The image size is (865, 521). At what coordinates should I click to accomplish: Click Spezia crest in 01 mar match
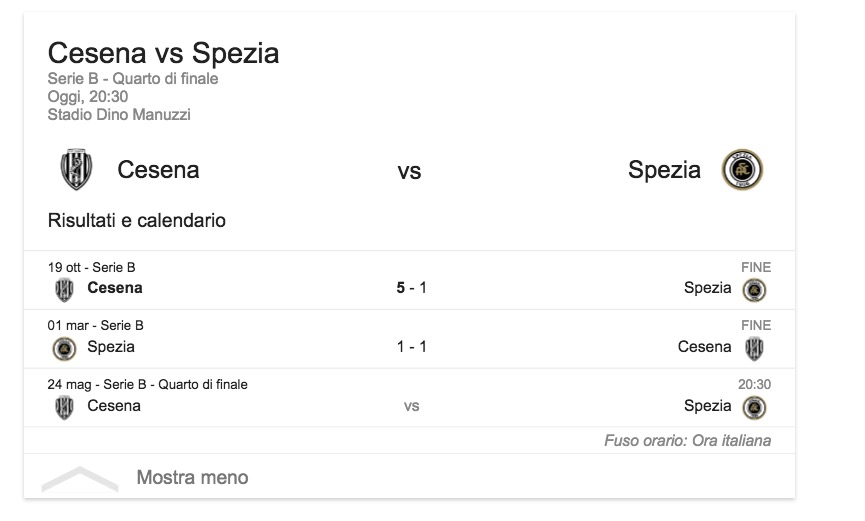click(x=64, y=348)
